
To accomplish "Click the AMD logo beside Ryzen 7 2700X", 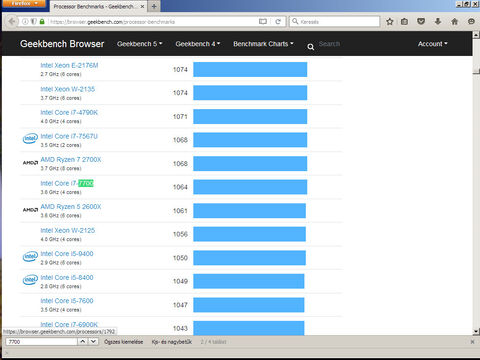I will (30, 163).
